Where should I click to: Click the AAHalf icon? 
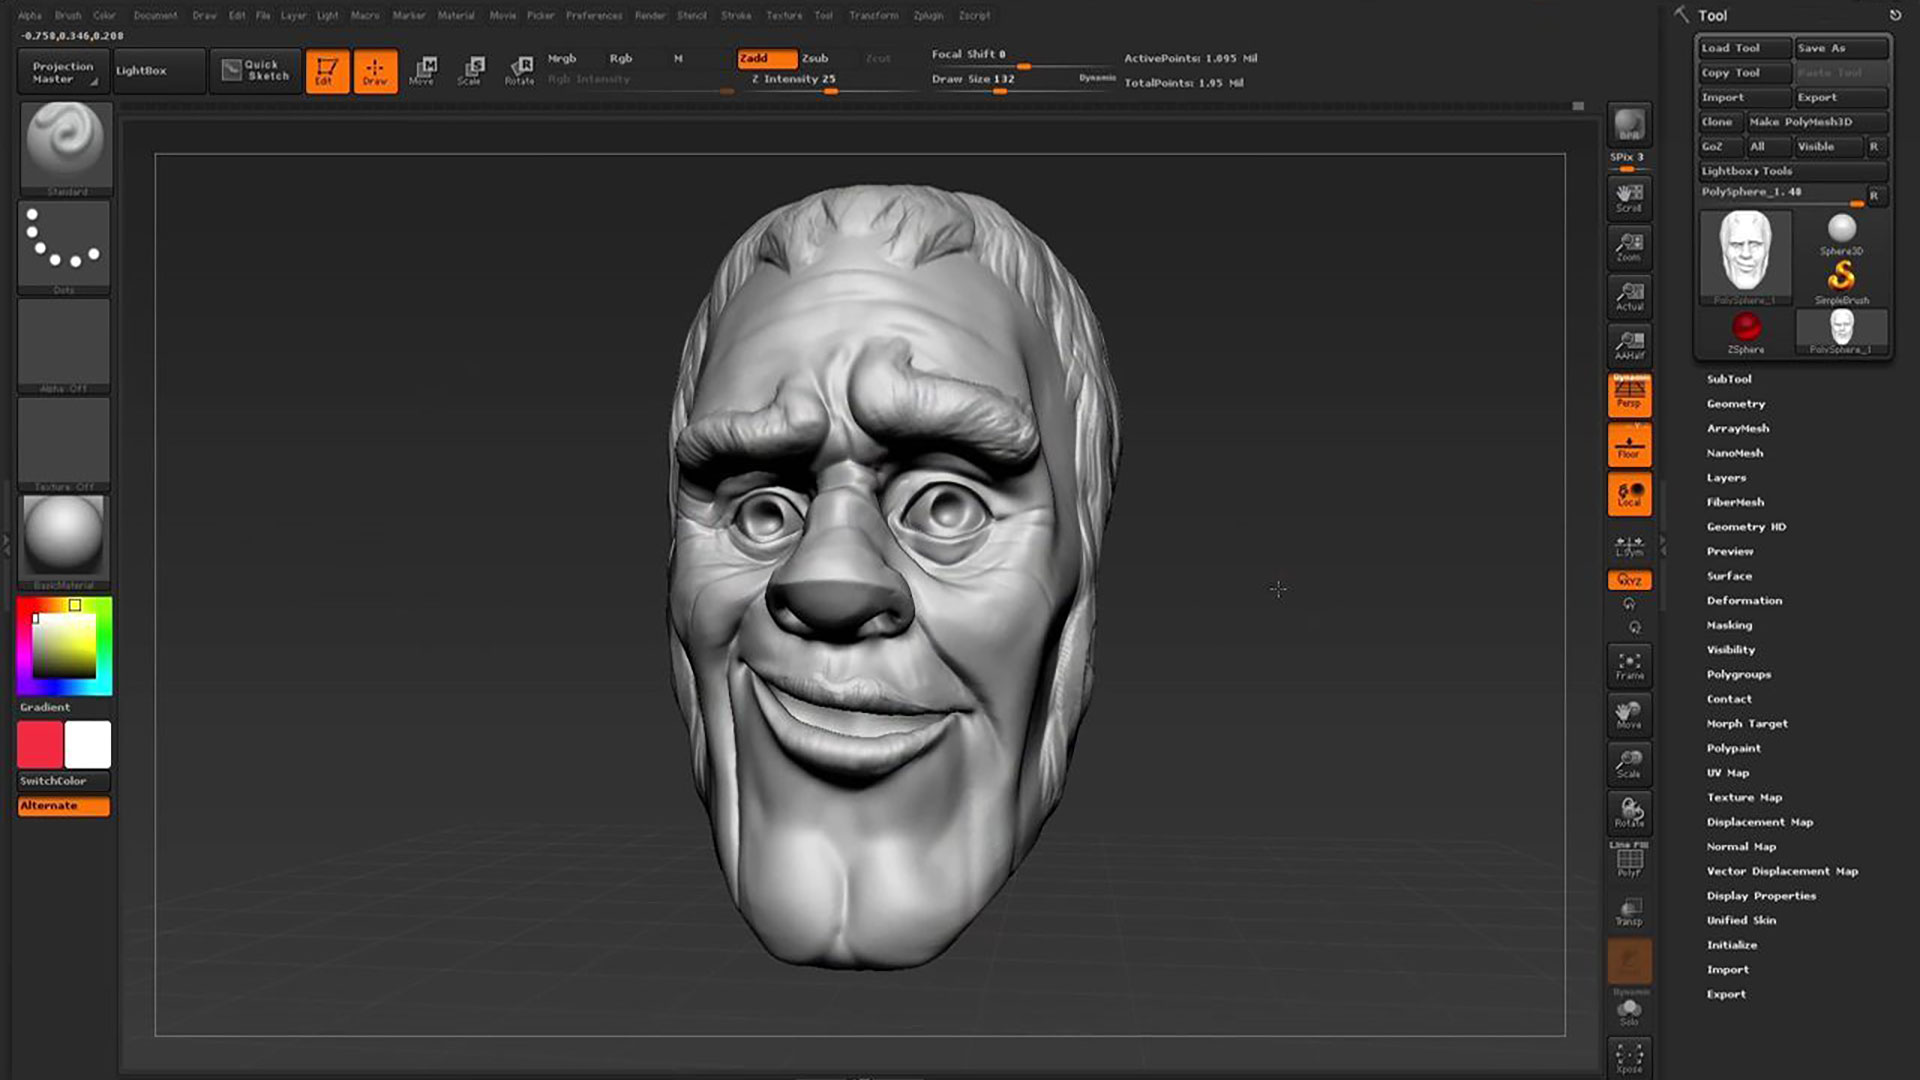(x=1629, y=345)
